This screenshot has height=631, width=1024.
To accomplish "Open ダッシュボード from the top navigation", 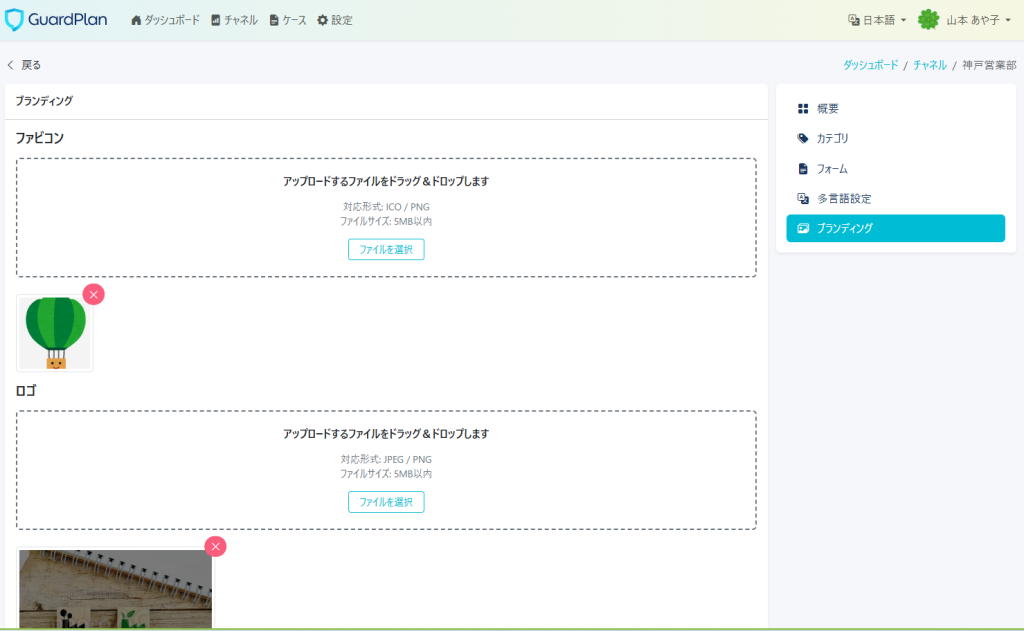I will click(165, 20).
